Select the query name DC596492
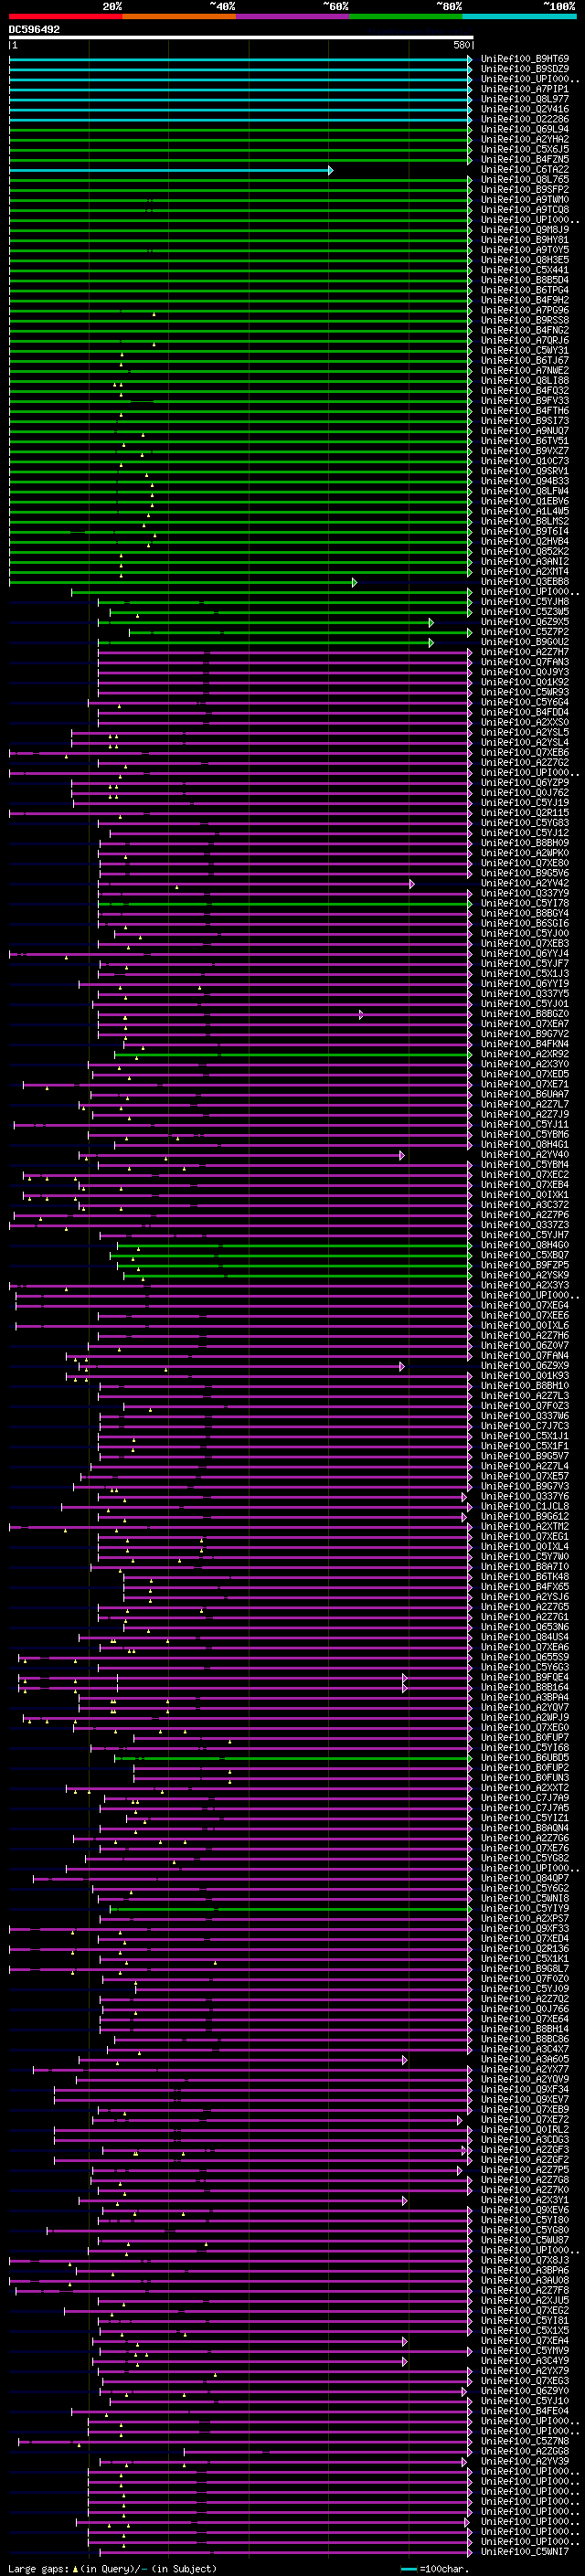The image size is (585, 2576). (34, 30)
